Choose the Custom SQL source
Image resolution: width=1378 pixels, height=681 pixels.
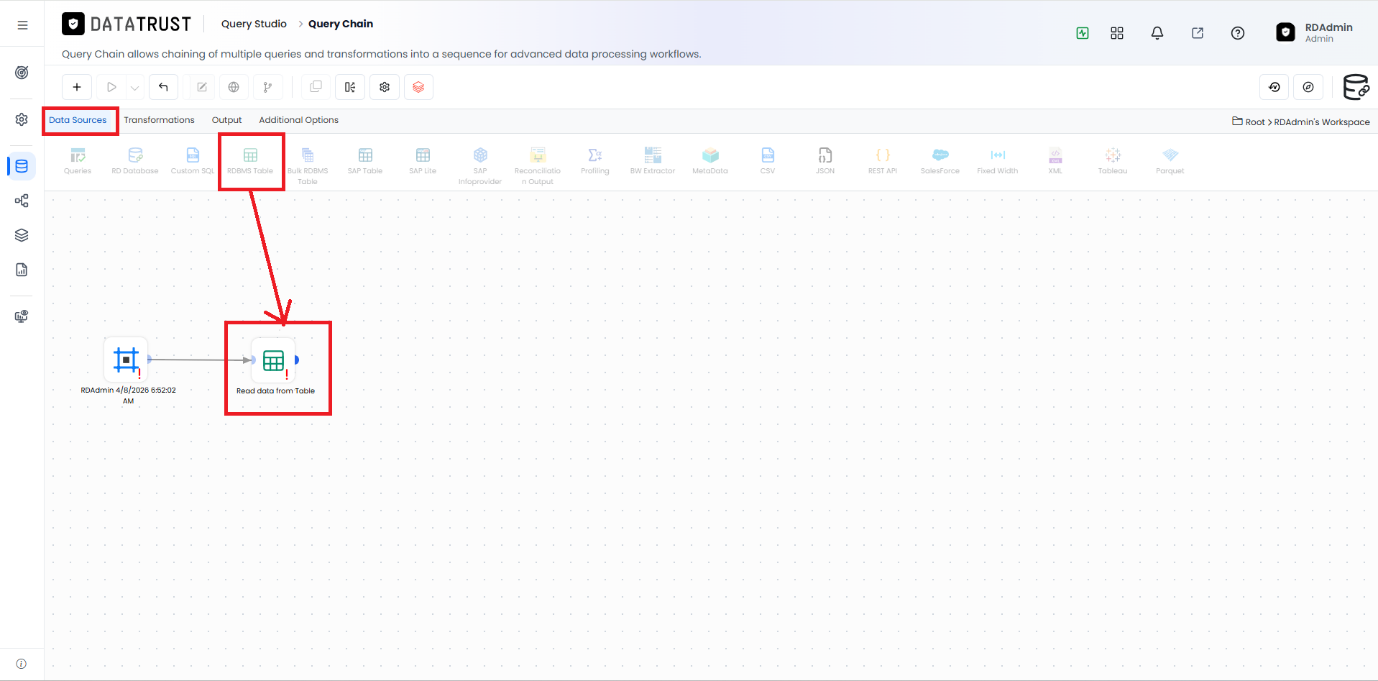click(192, 160)
